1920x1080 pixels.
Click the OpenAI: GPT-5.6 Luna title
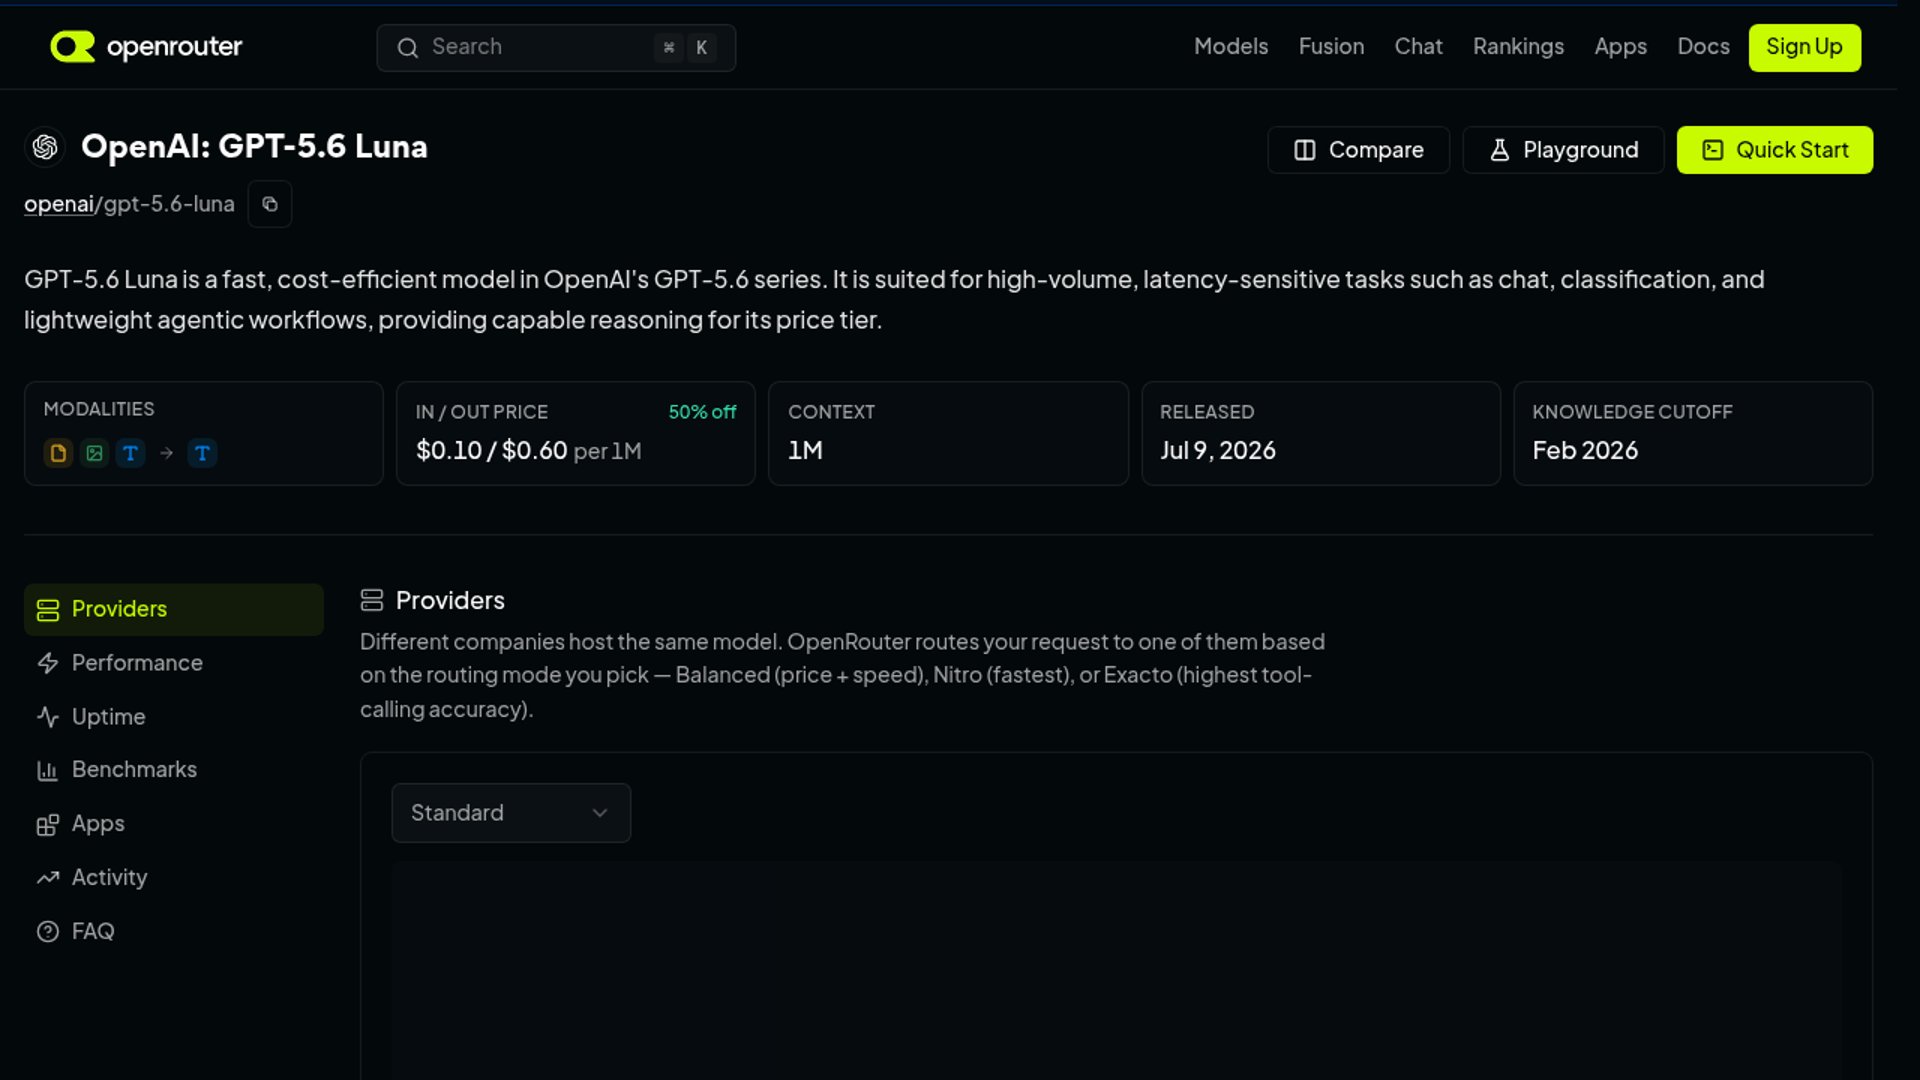point(254,147)
